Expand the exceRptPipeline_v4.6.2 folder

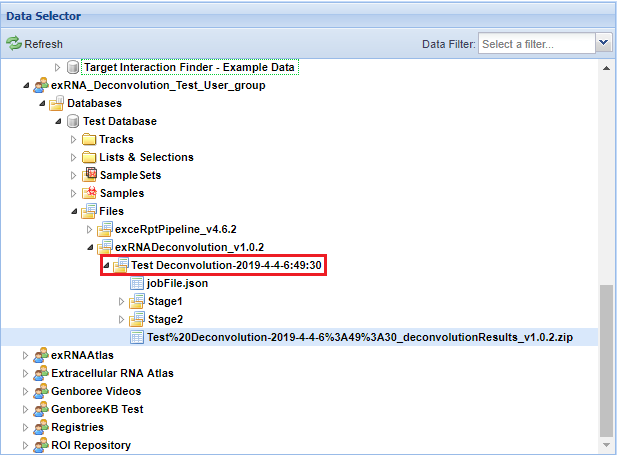89,230
